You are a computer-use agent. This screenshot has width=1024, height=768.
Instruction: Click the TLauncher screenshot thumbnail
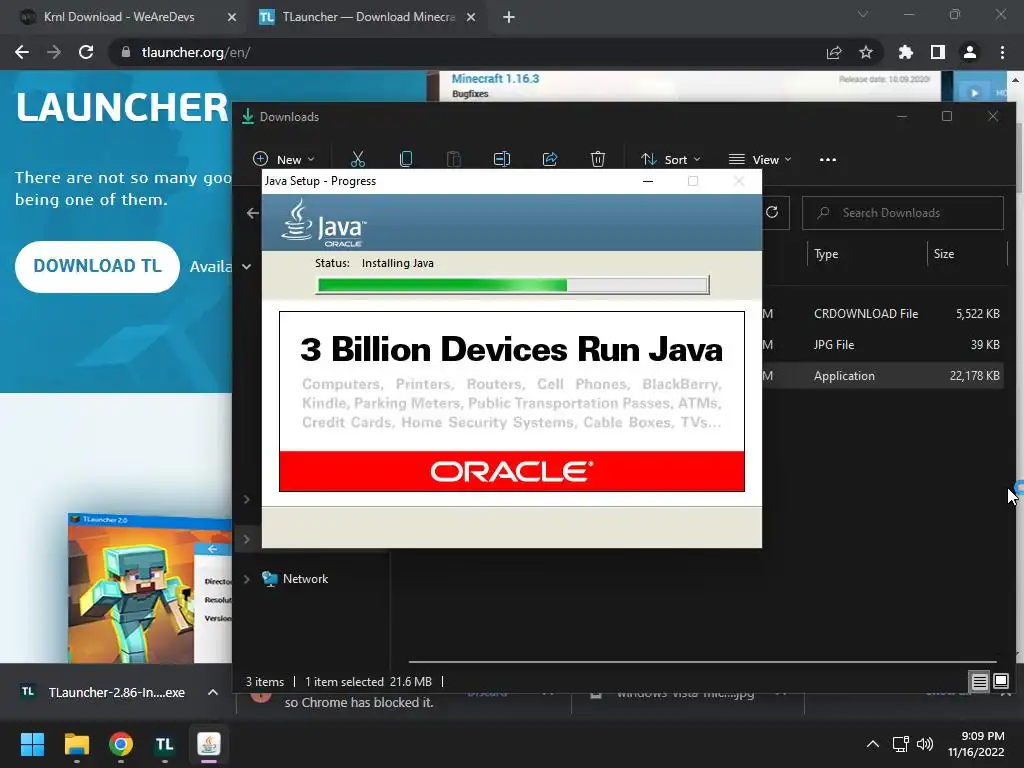[150, 588]
